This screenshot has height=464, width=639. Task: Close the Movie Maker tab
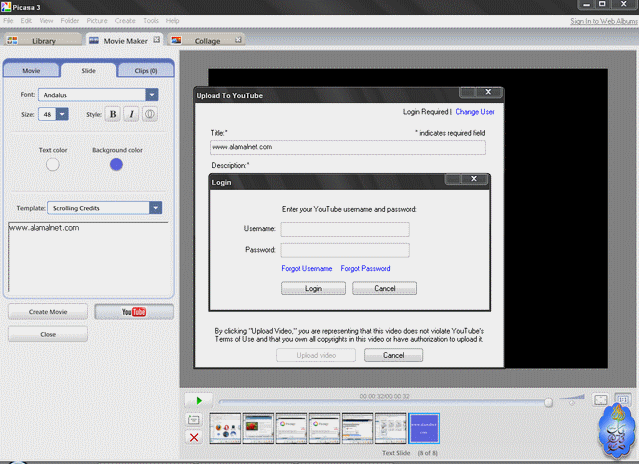click(156, 40)
